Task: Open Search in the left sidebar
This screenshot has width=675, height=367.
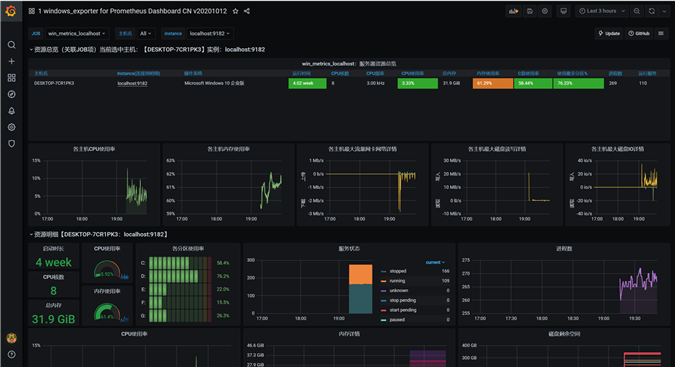Action: [12, 45]
